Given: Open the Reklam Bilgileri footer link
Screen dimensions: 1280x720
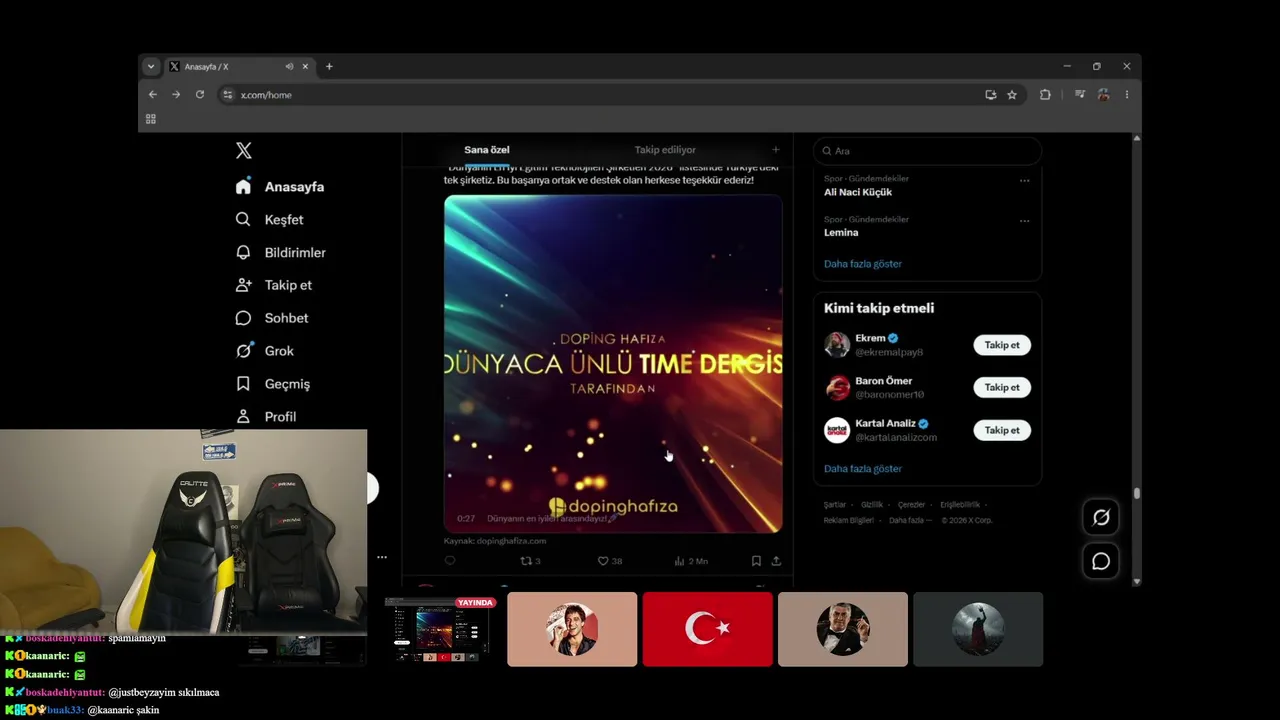Looking at the screenshot, I should tap(849, 520).
